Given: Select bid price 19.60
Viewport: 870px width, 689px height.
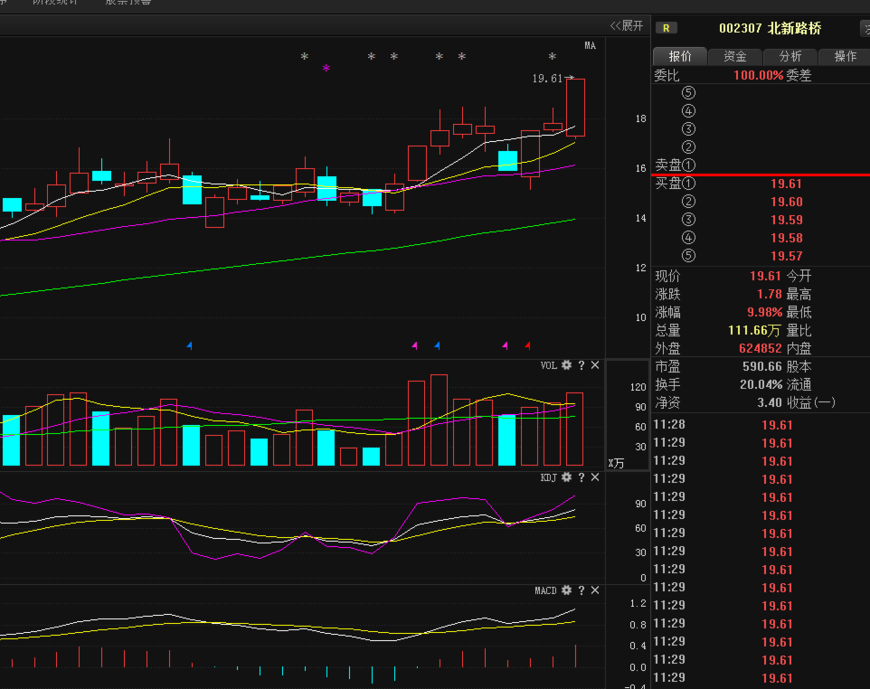Looking at the screenshot, I should coord(786,202).
